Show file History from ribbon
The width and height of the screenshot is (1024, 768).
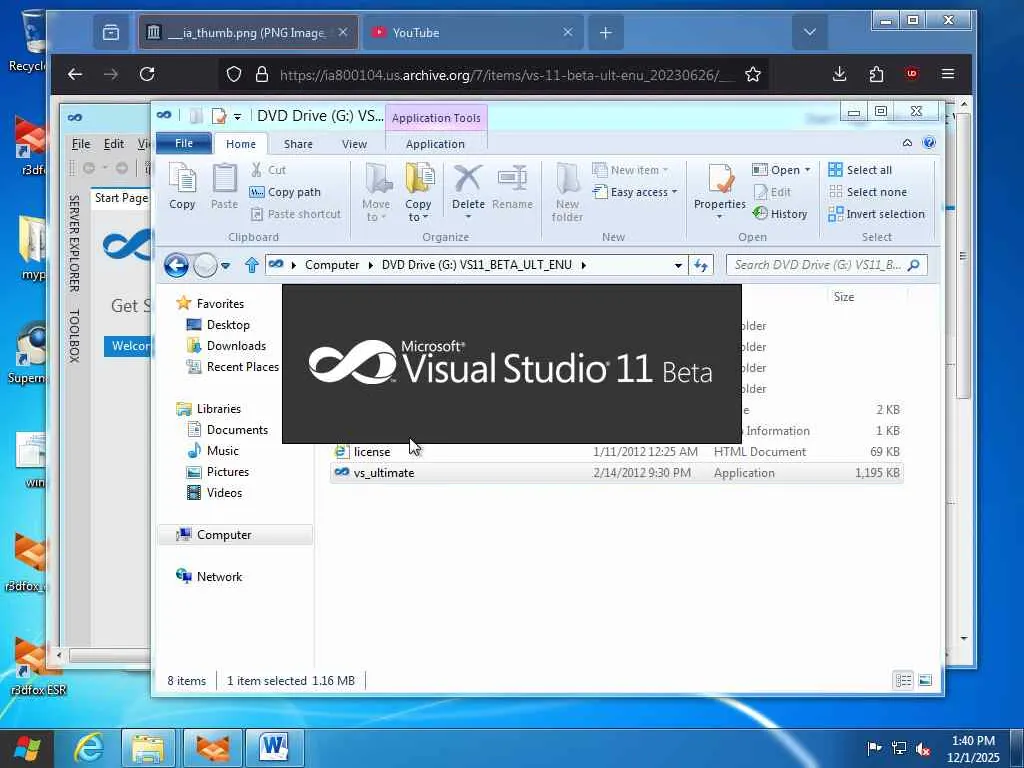pyautogui.click(x=780, y=214)
